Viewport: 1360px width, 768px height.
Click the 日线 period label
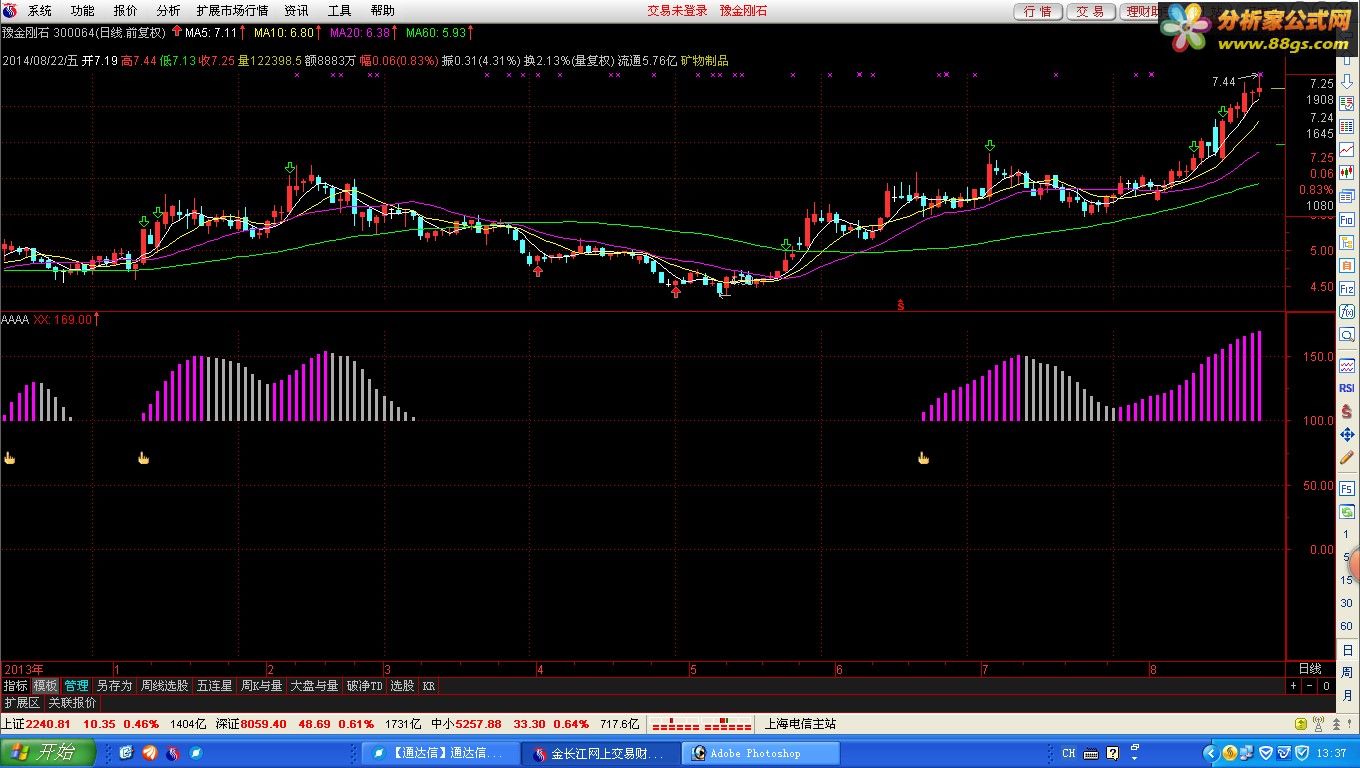click(1310, 668)
